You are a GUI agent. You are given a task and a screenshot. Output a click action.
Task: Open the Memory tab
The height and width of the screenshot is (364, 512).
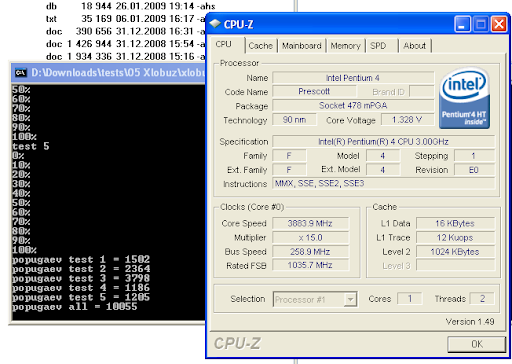345,46
